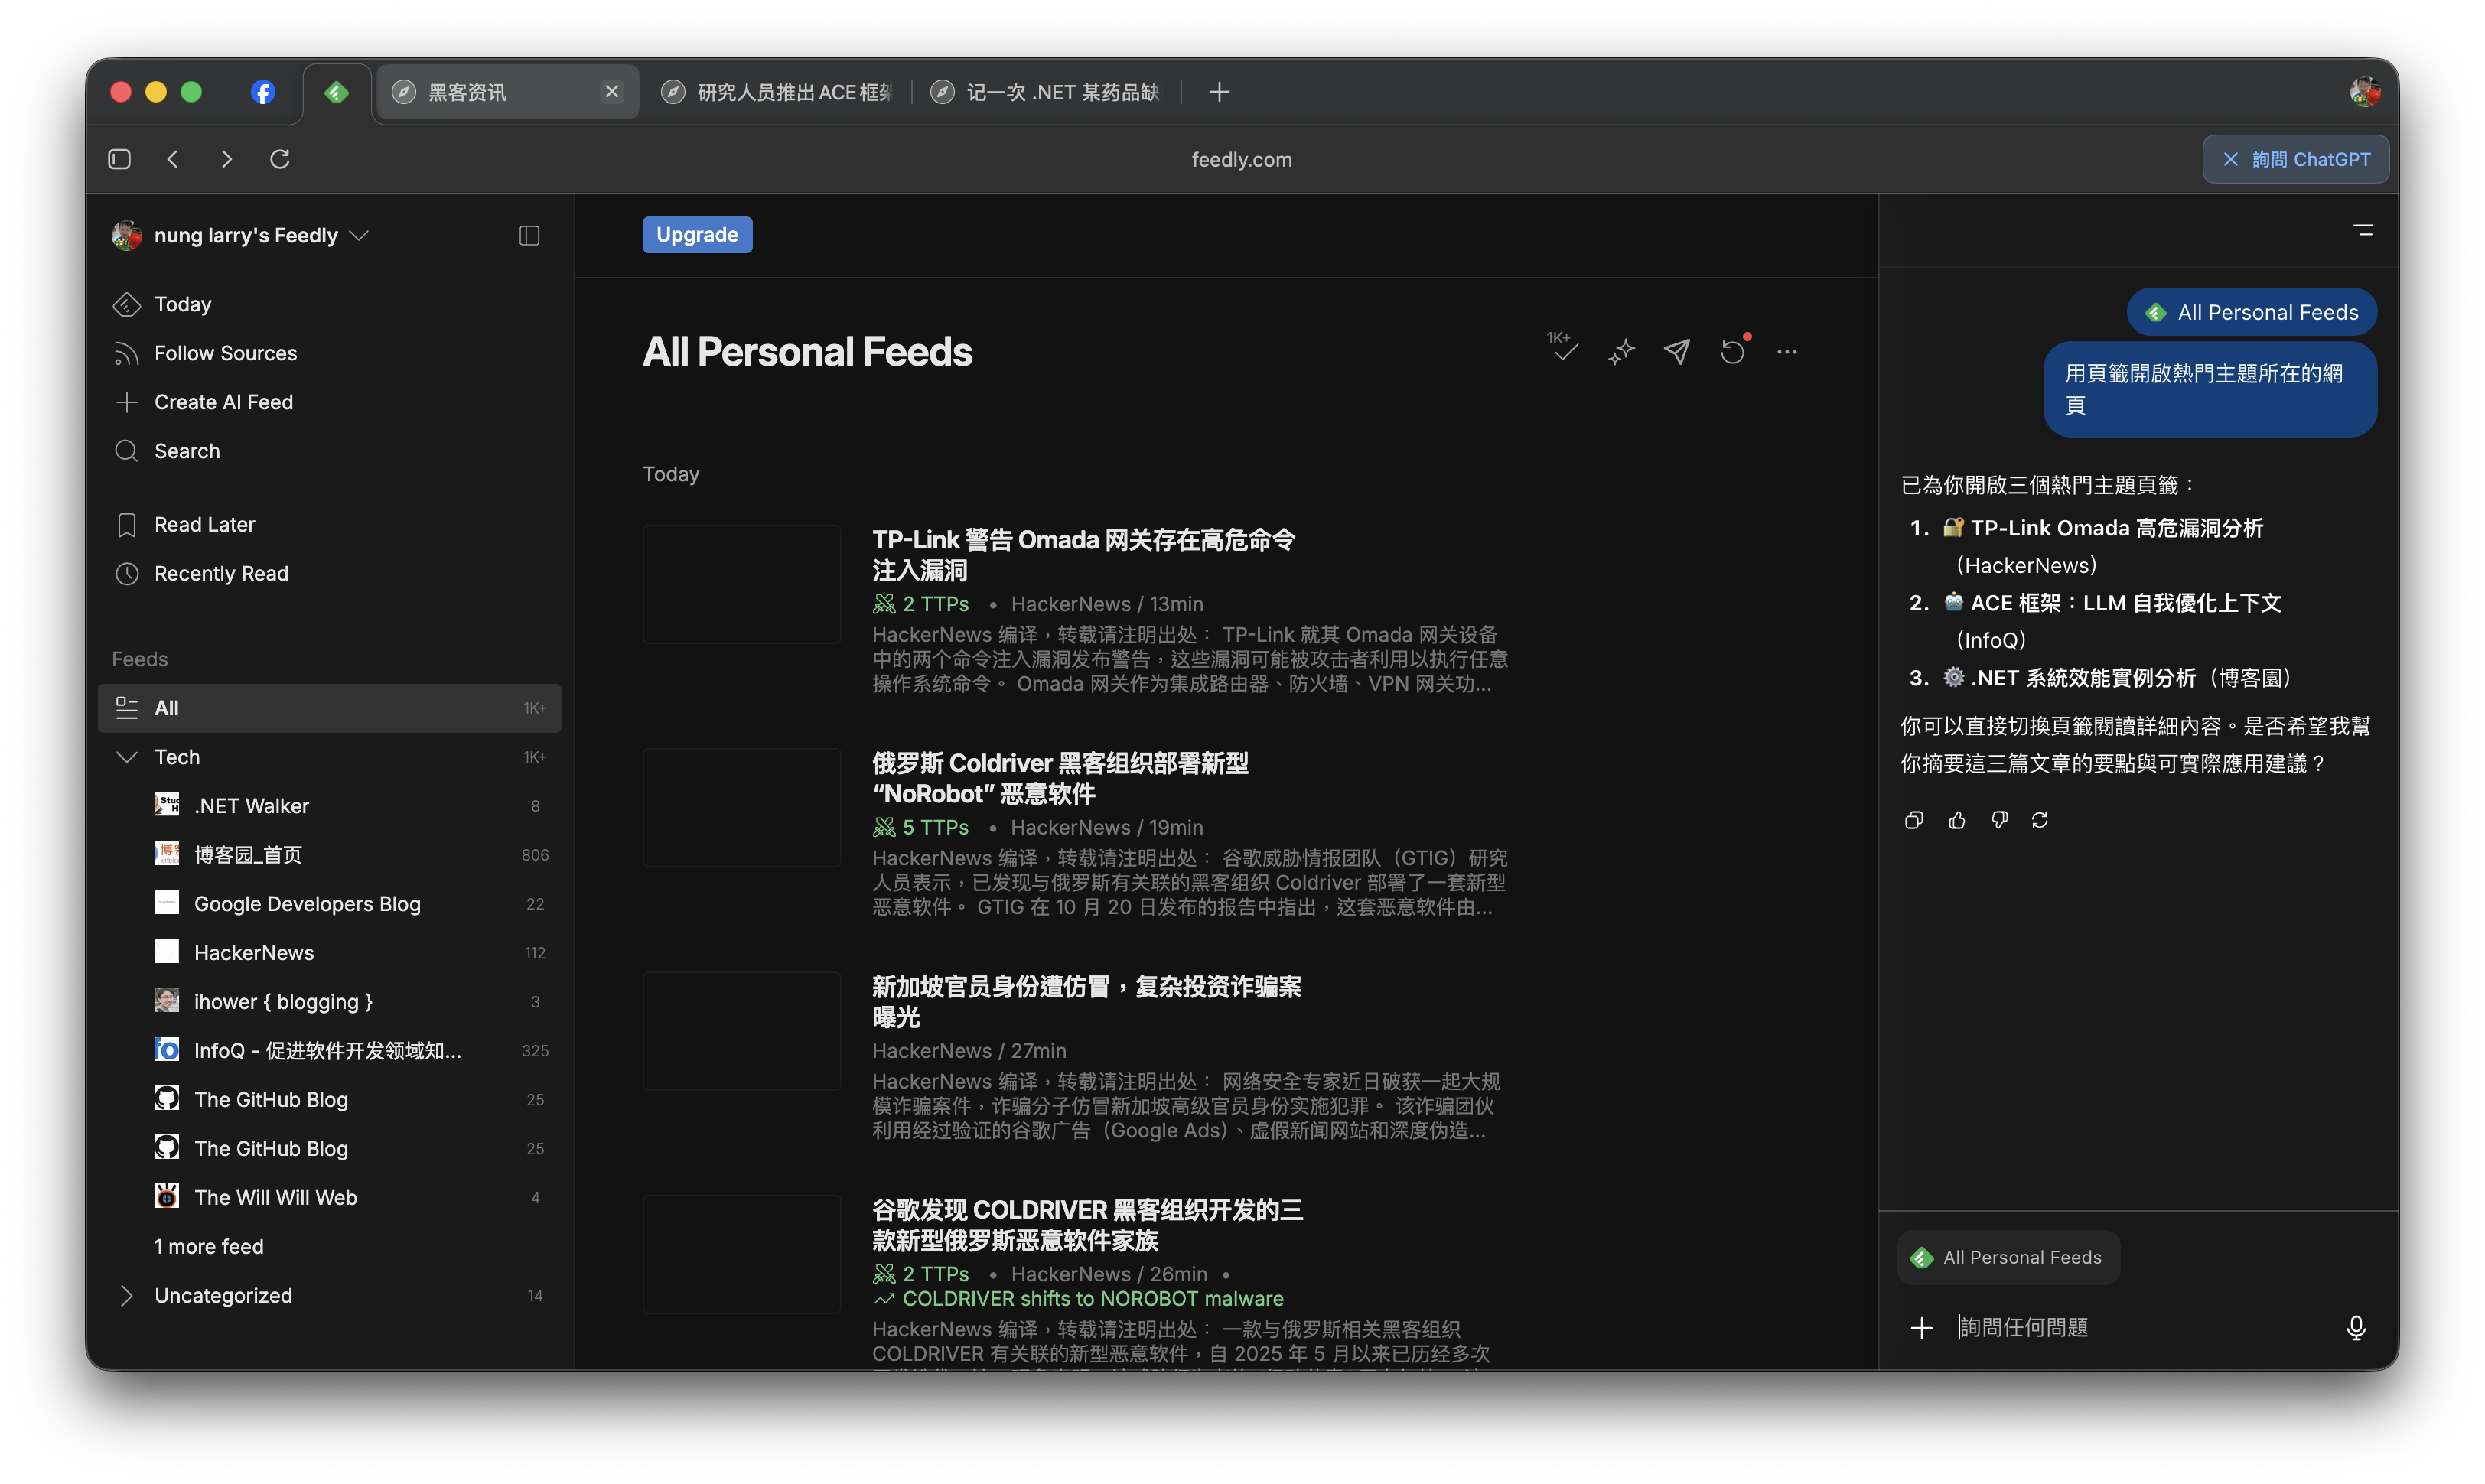
Task: Click the microphone icon in chat input
Action: tap(2356, 1327)
